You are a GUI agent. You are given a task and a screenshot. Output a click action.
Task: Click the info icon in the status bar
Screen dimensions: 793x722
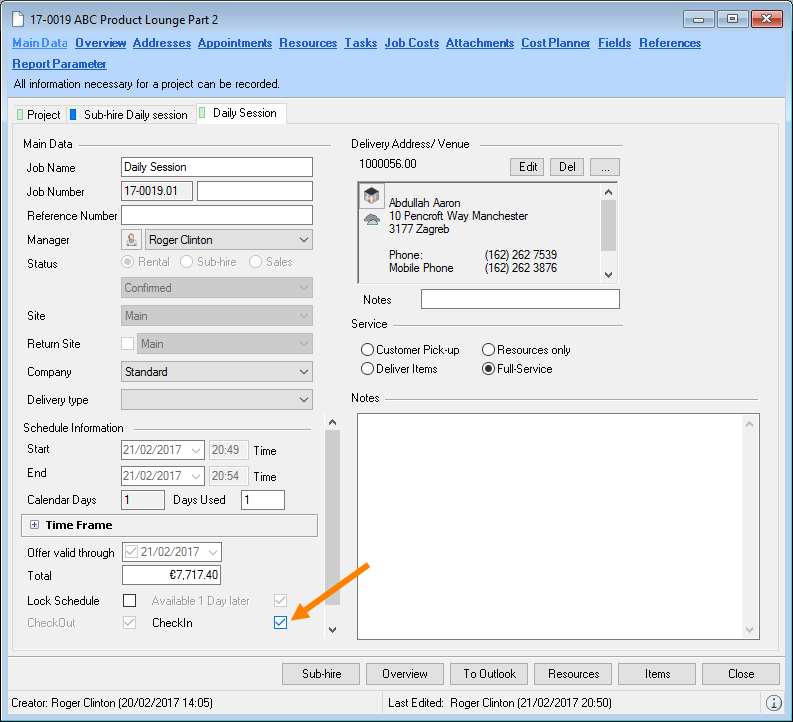[x=773, y=703]
